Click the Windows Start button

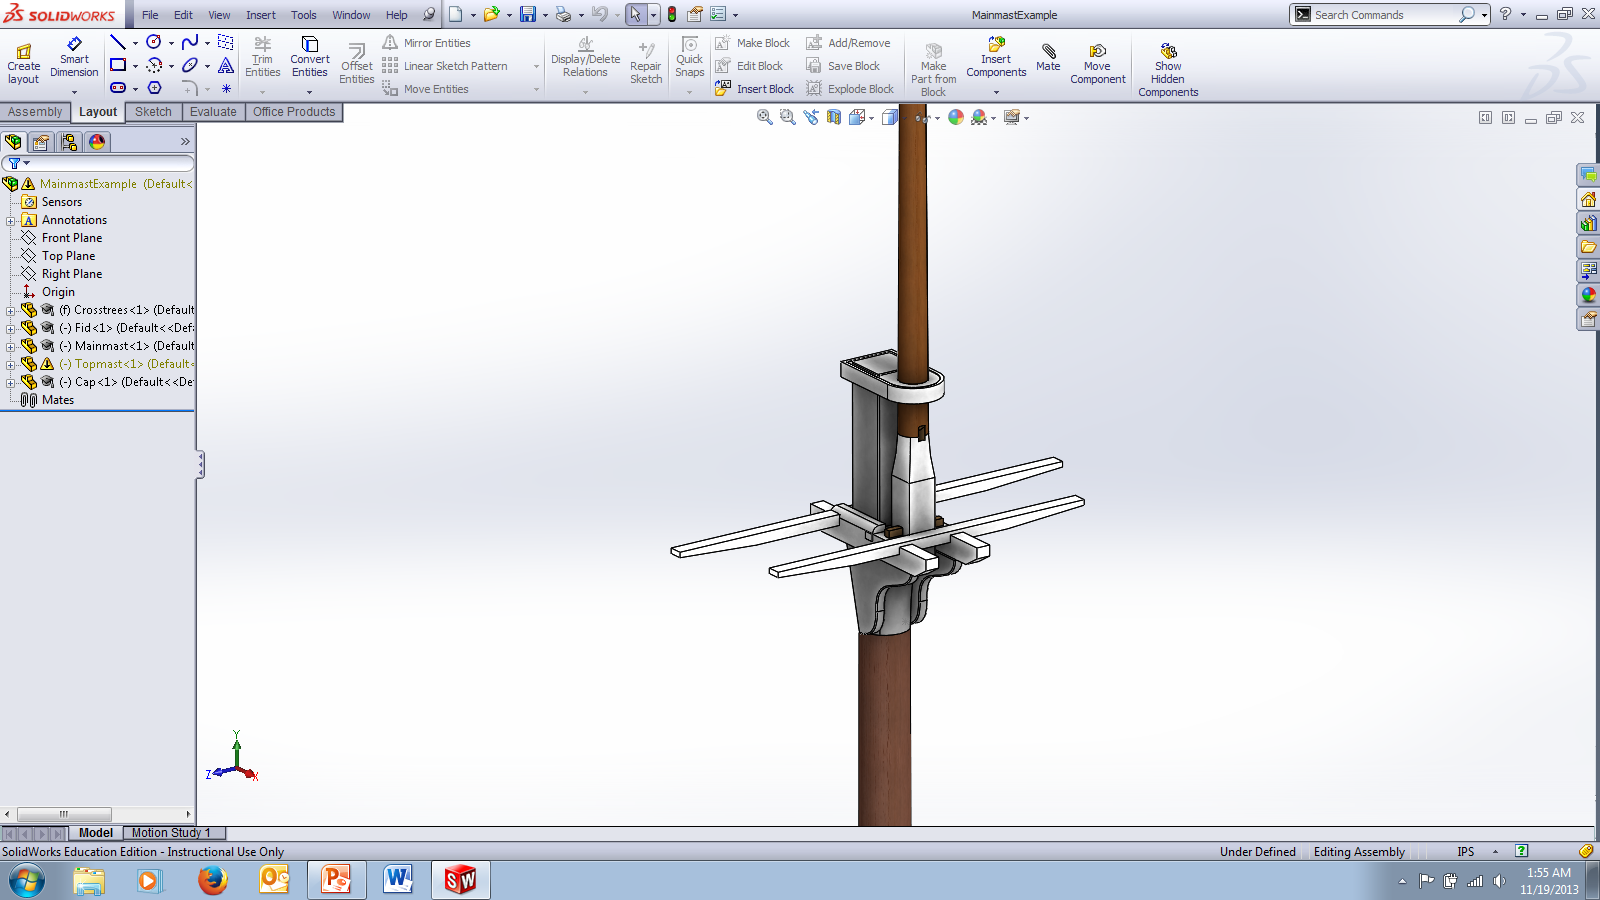point(27,881)
